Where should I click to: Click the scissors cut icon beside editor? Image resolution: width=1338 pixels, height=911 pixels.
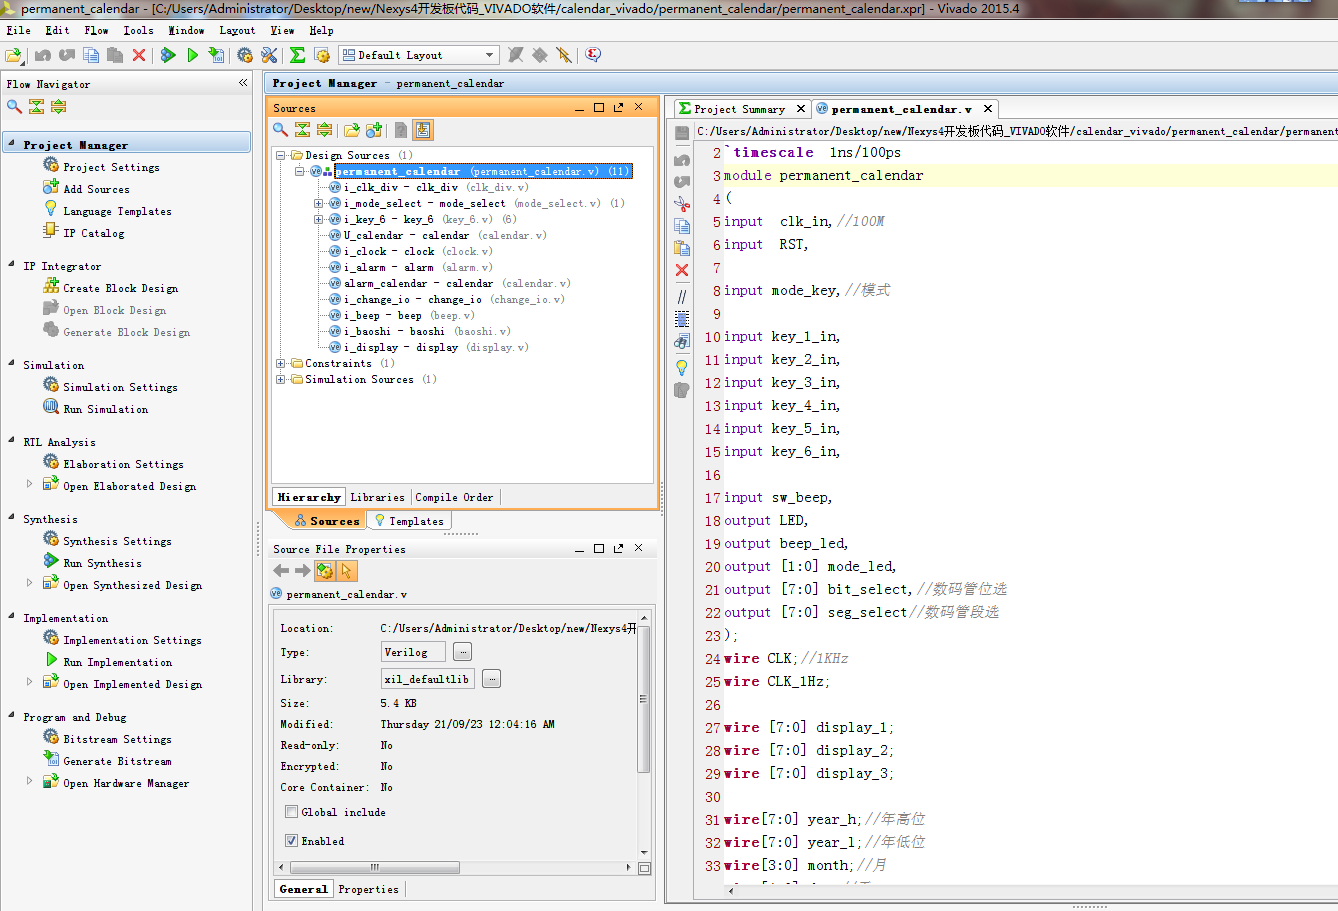[x=682, y=204]
